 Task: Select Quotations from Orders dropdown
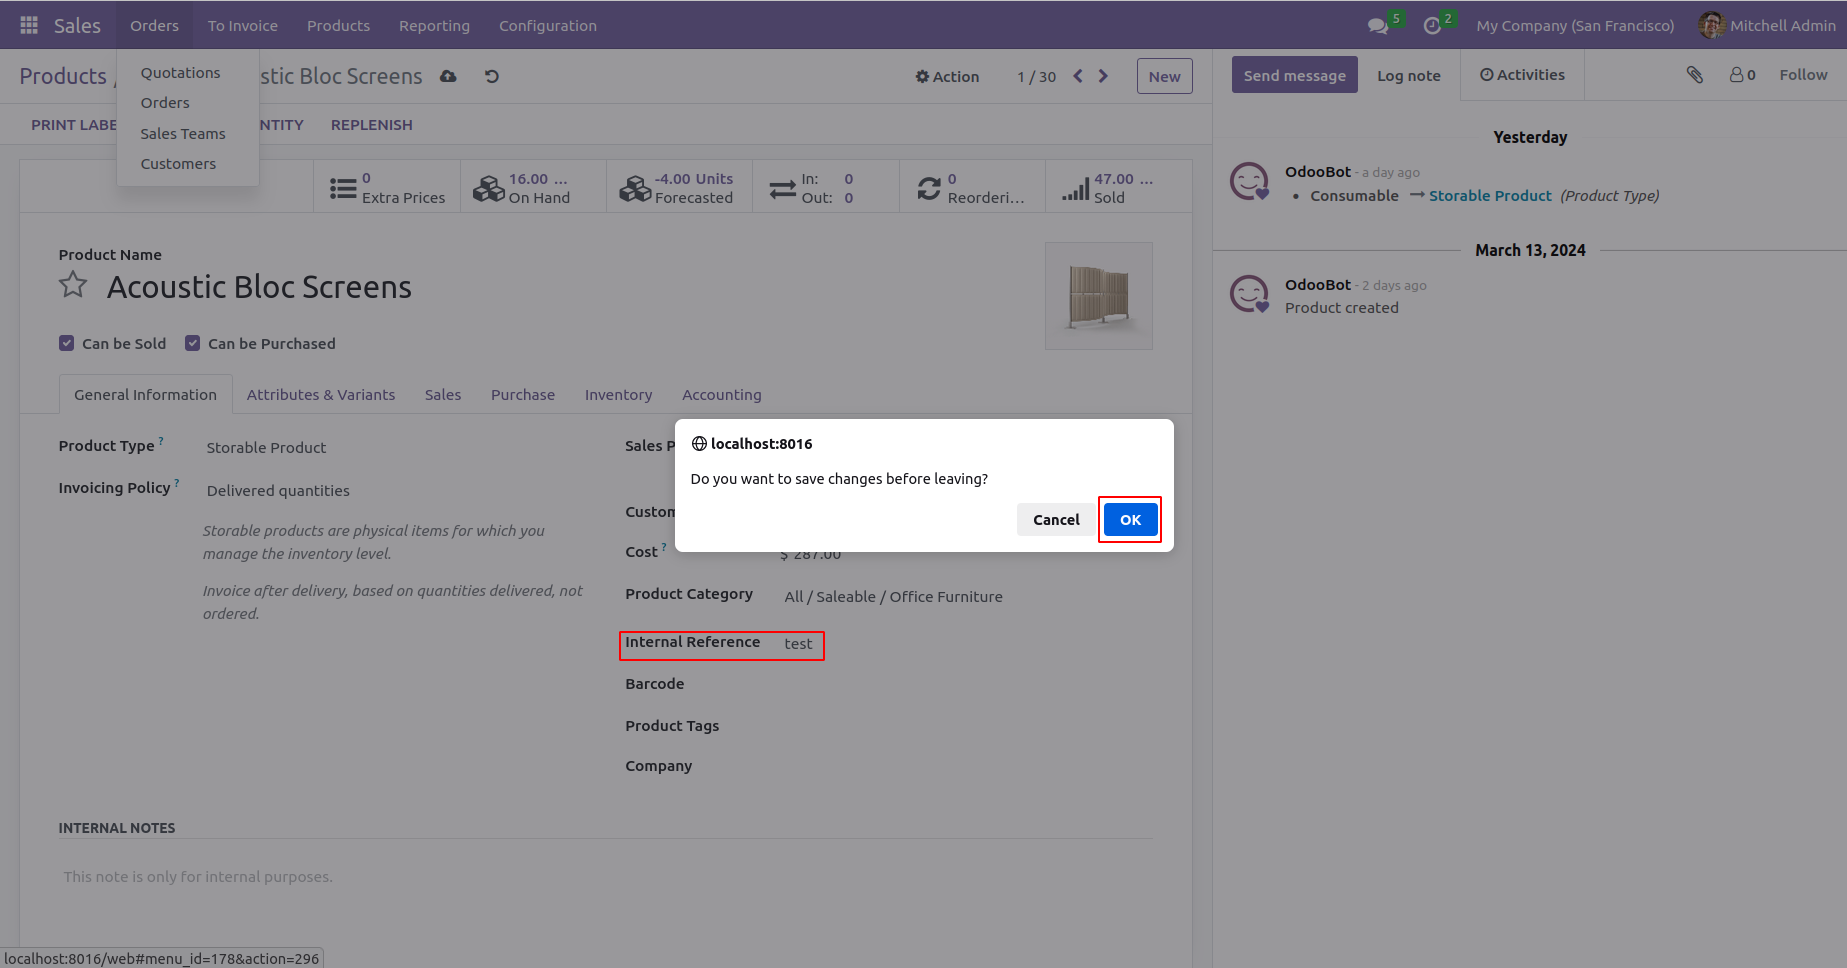pyautogui.click(x=181, y=73)
